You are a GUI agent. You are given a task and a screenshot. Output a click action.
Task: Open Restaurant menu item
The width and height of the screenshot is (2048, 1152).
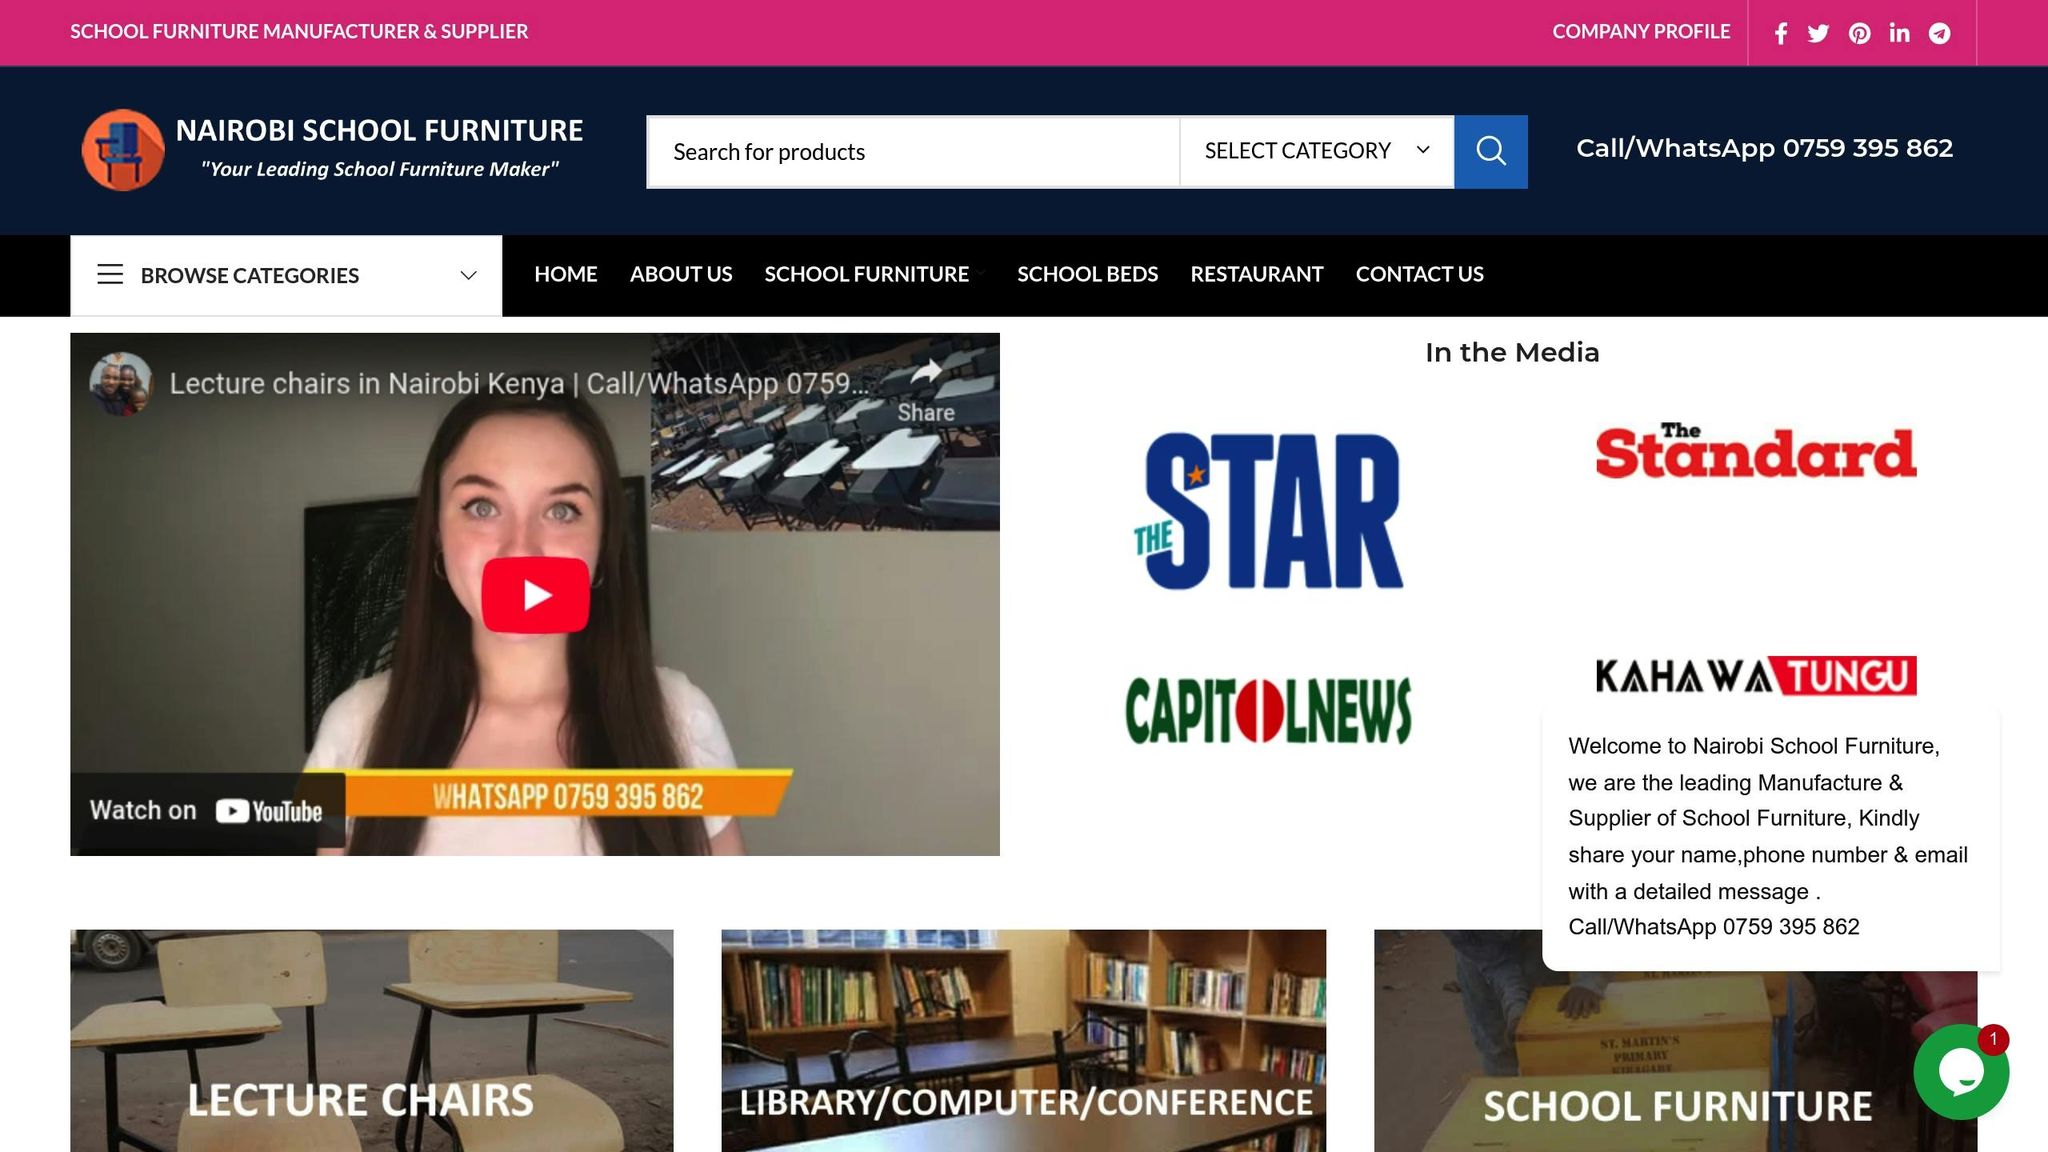(x=1256, y=274)
